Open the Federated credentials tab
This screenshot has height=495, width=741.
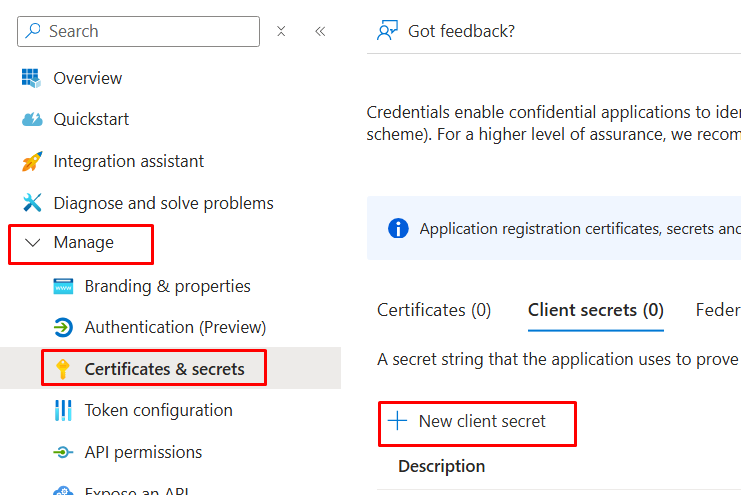coord(717,310)
